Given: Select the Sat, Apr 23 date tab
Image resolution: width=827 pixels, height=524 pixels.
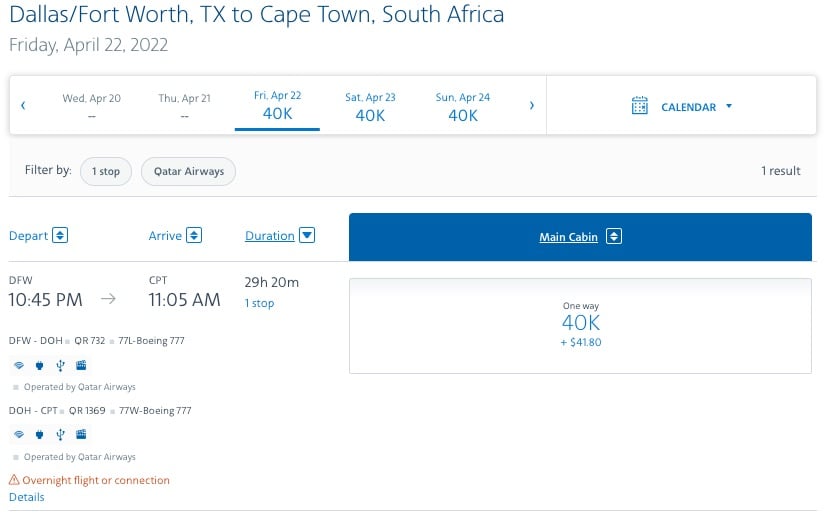Looking at the screenshot, I should coord(370,107).
